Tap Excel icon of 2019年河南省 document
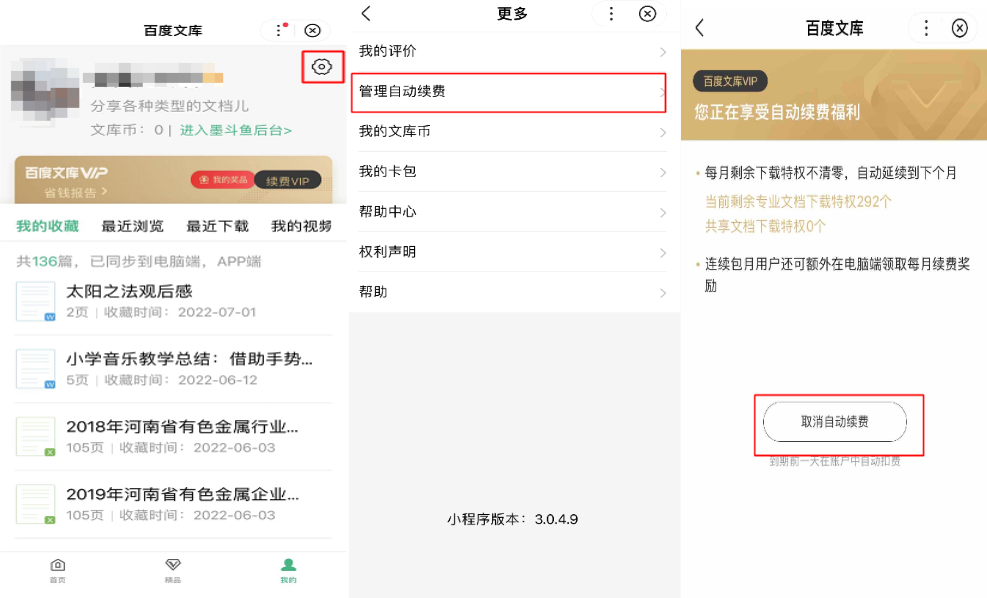This screenshot has width=987, height=598. (35, 504)
